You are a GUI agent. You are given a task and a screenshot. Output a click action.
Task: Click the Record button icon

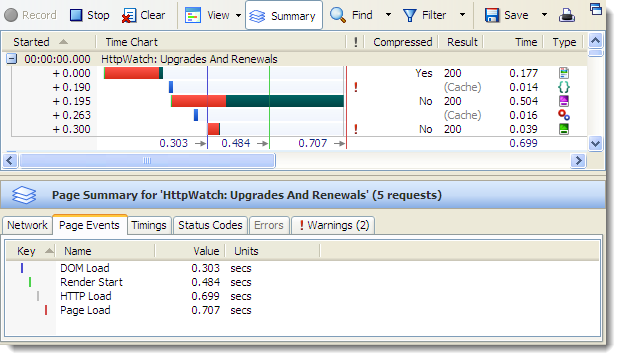11,15
